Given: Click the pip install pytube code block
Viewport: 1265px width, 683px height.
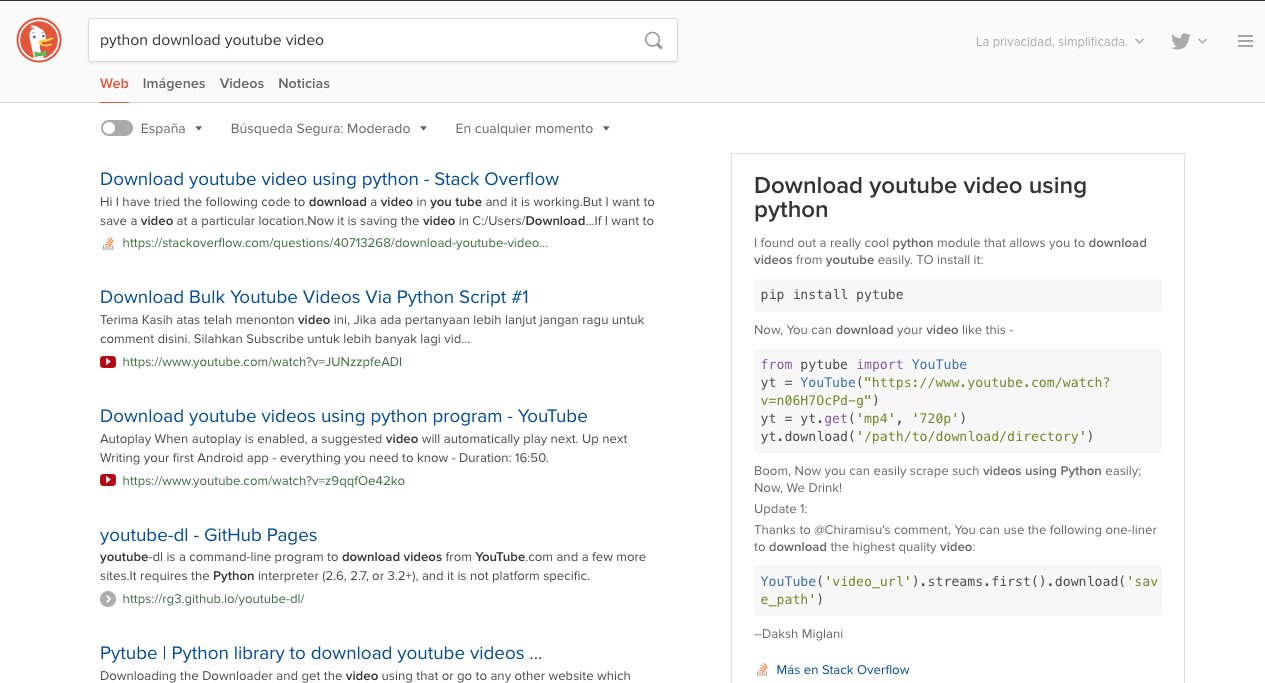Looking at the screenshot, I should (958, 295).
